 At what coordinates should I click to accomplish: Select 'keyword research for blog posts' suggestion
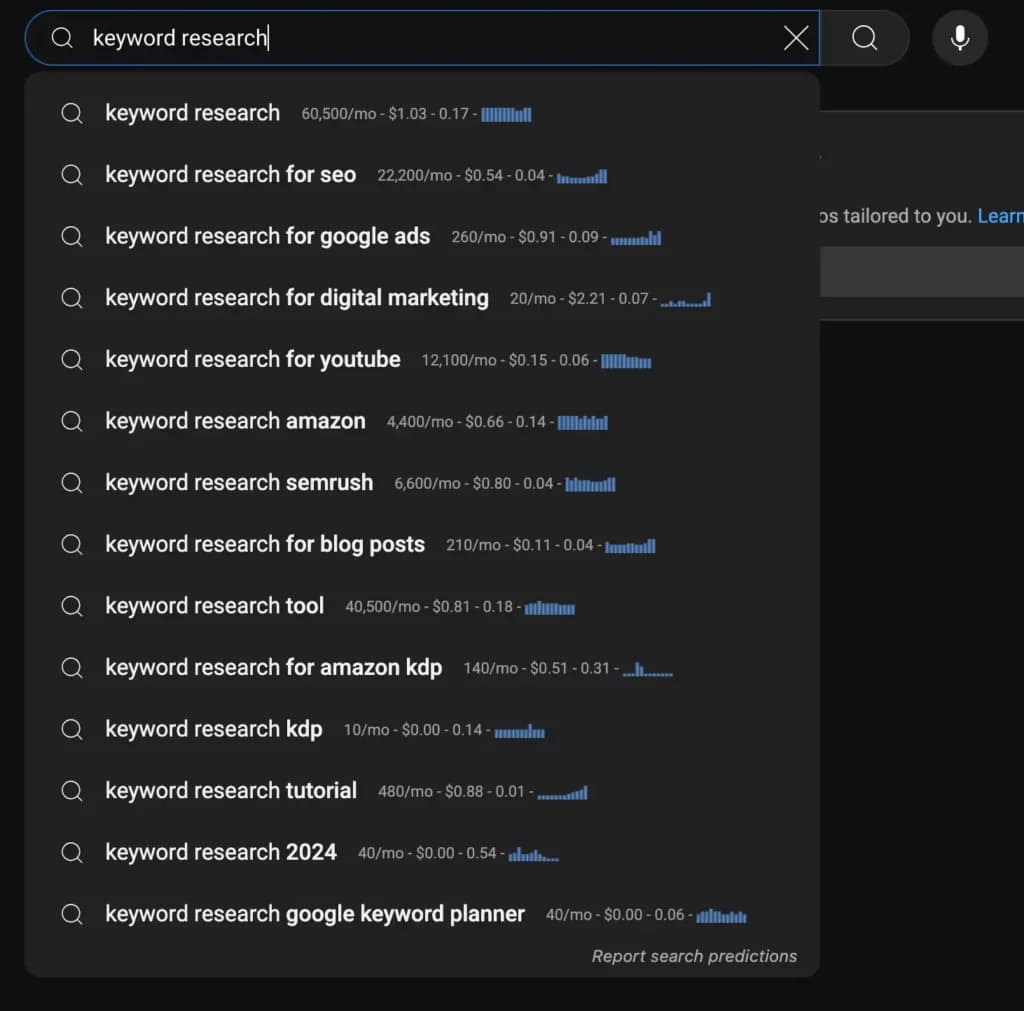[264, 545]
